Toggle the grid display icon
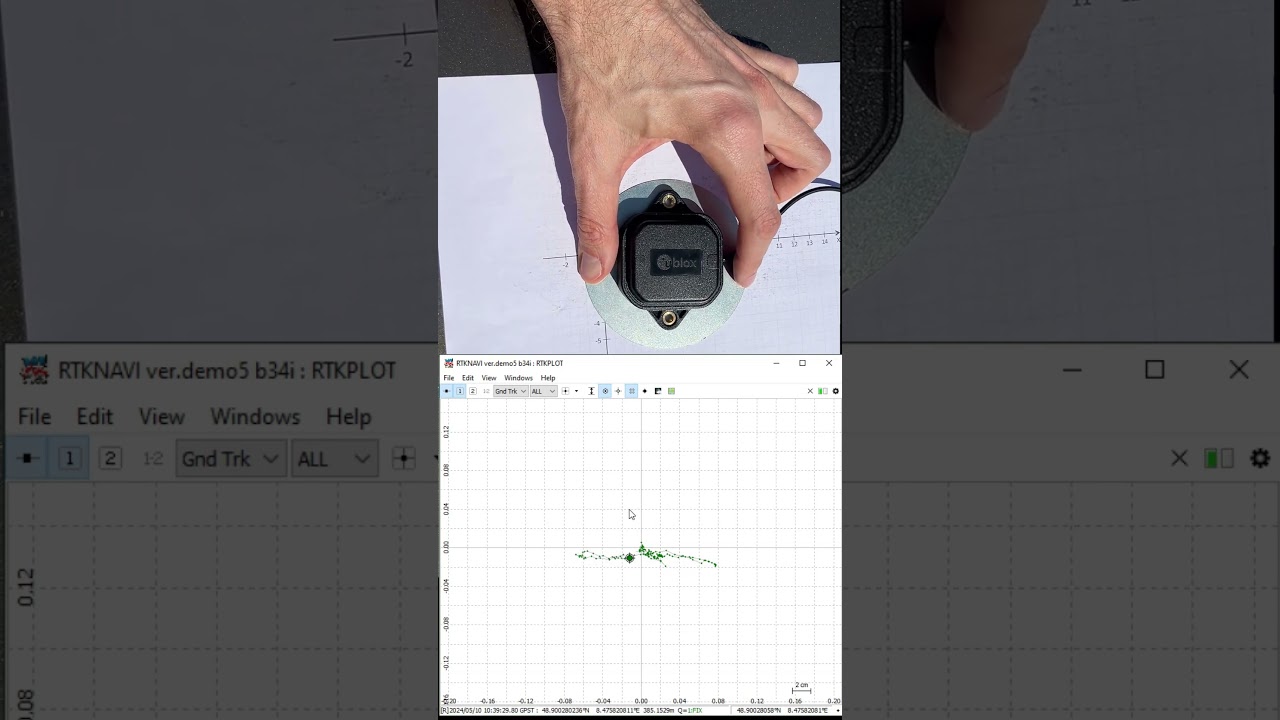 point(631,391)
